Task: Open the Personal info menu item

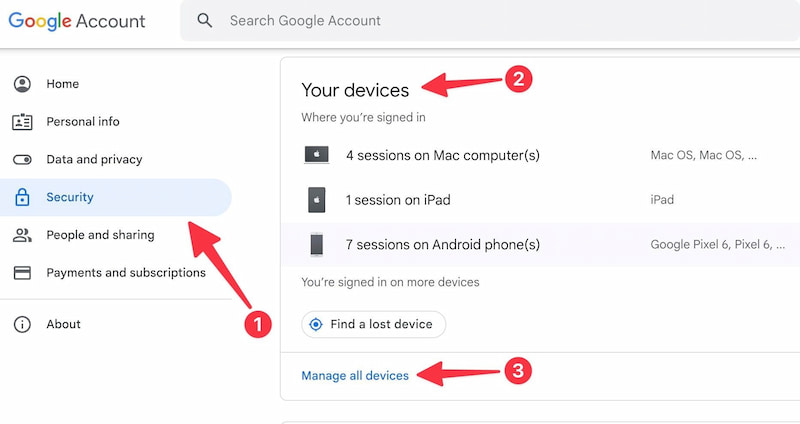Action: coord(83,122)
